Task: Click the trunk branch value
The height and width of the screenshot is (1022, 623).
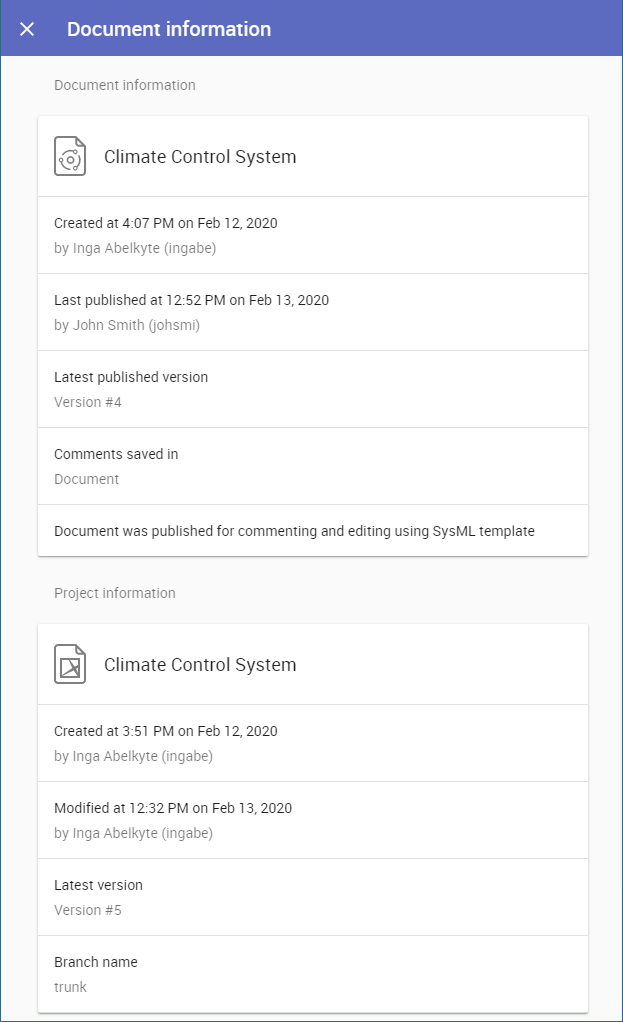Action: click(x=70, y=987)
